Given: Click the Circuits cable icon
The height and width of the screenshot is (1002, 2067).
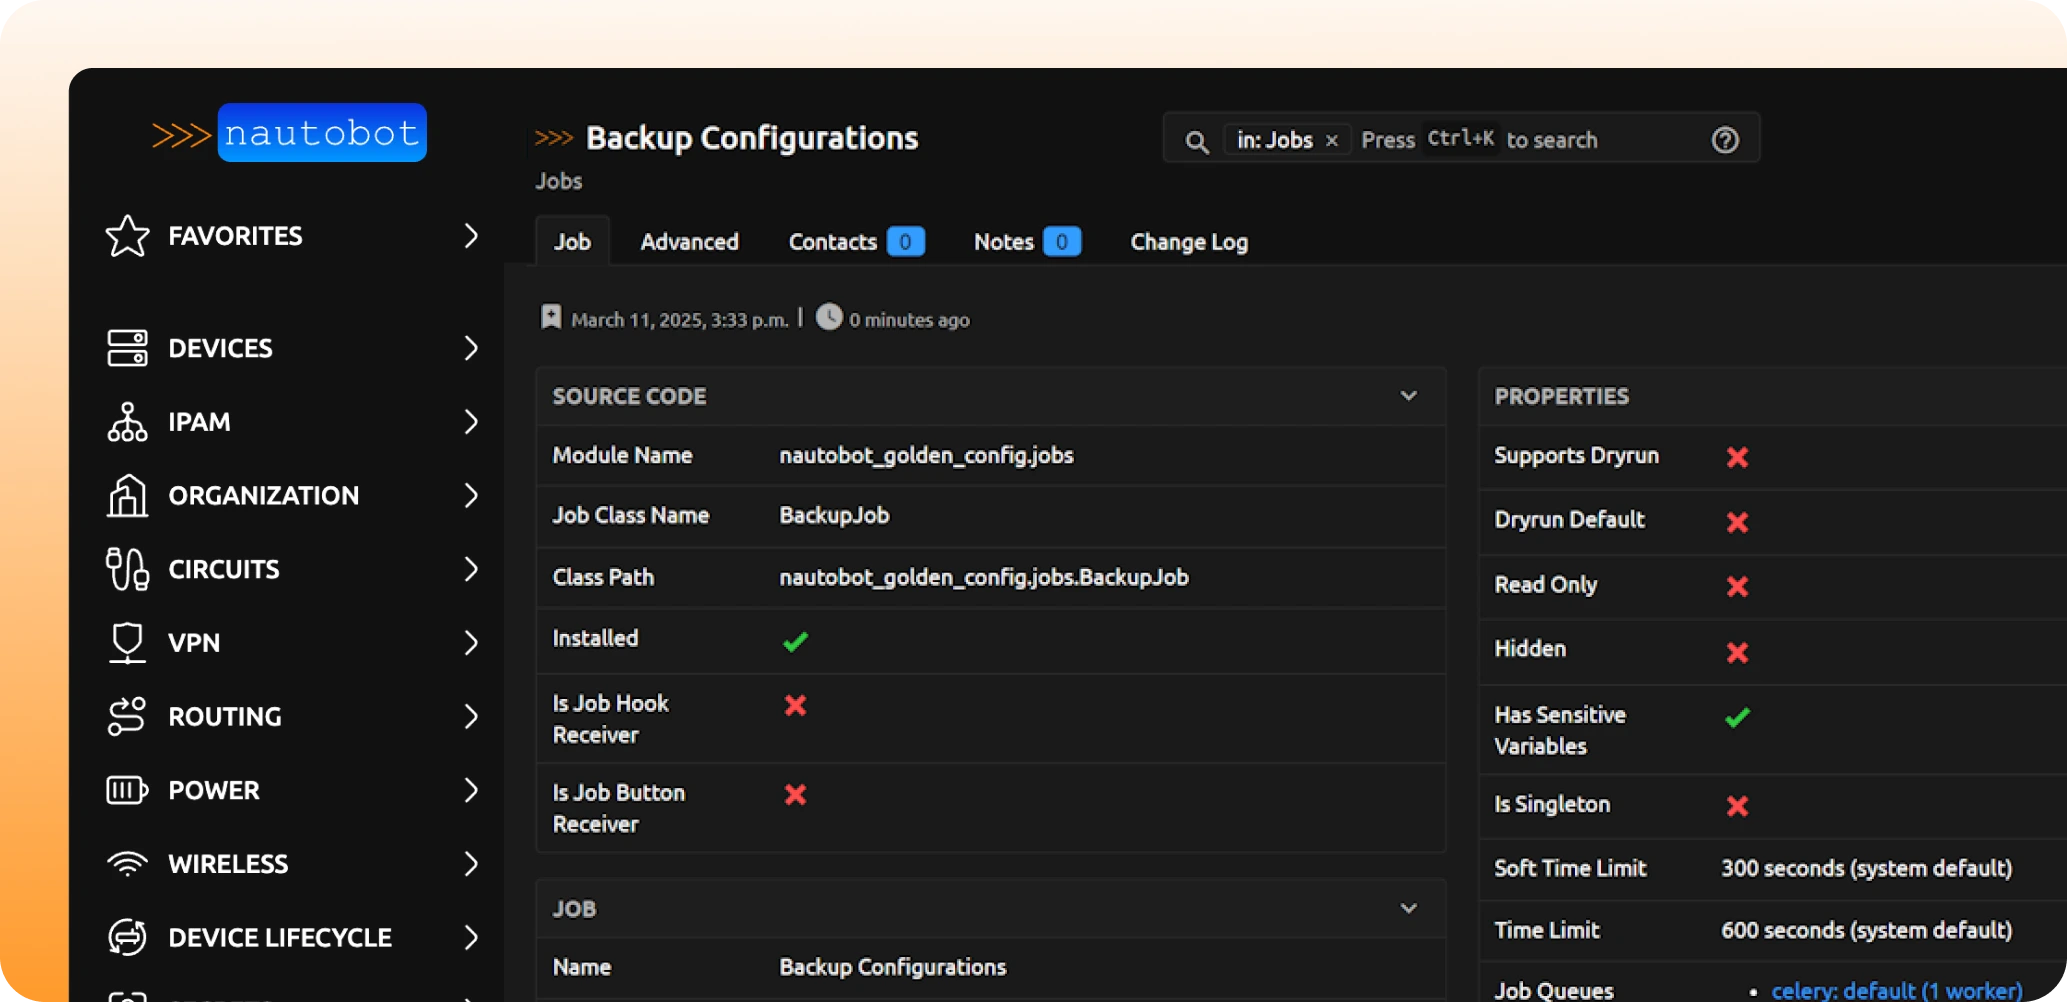Looking at the screenshot, I should pyautogui.click(x=127, y=569).
